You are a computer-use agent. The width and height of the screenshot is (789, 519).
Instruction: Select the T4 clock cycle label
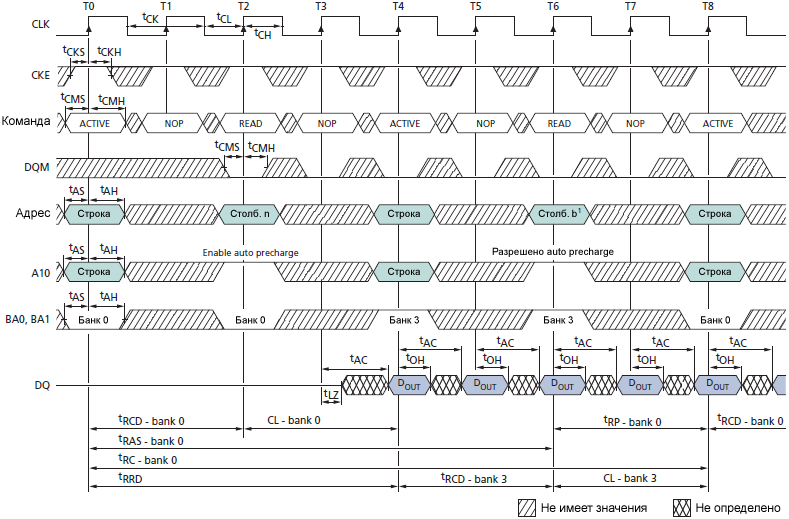398,6
